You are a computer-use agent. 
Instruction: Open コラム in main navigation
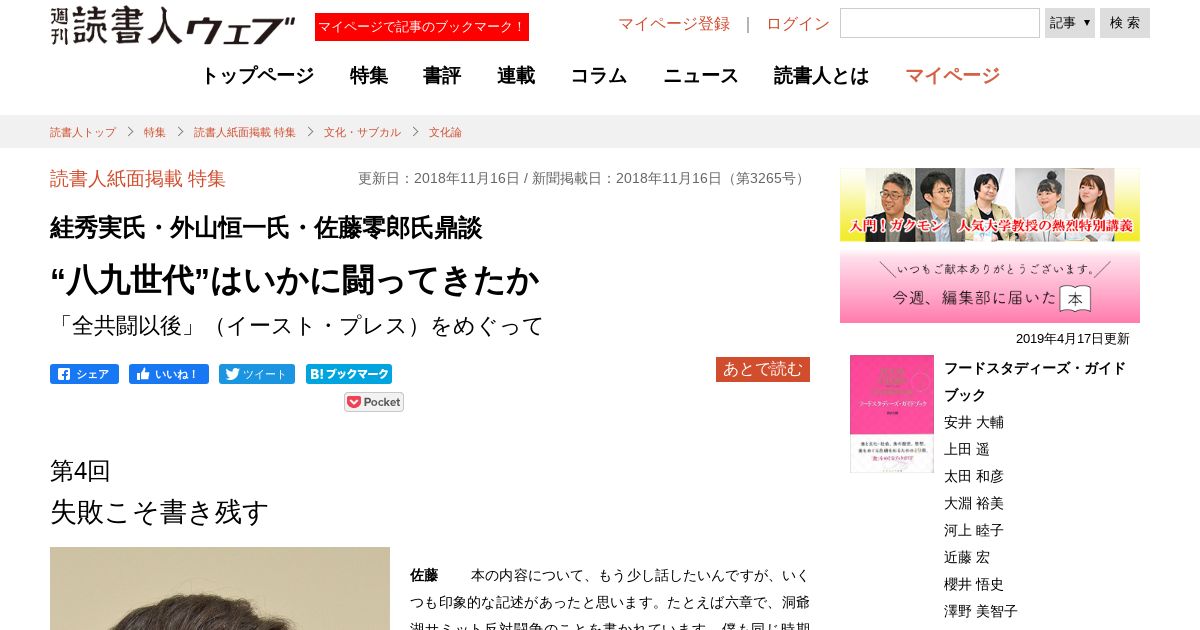tap(599, 75)
